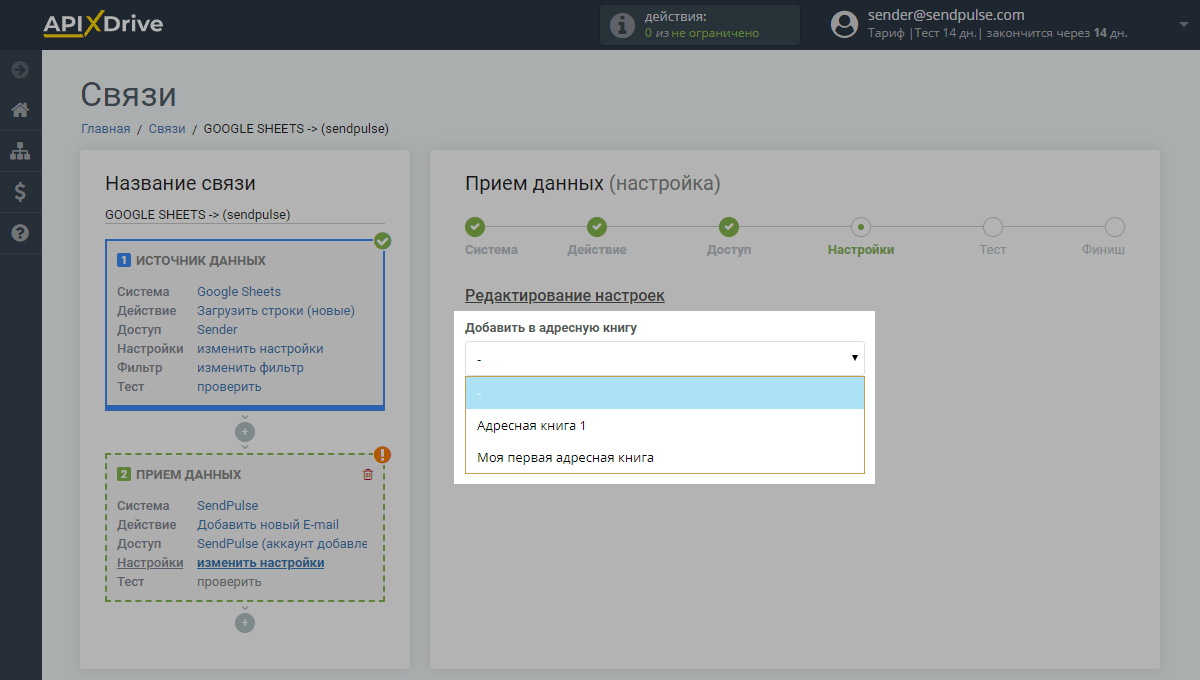Image resolution: width=1200 pixels, height=680 pixels.
Task: Click изменить настройки in source block
Action: point(260,349)
